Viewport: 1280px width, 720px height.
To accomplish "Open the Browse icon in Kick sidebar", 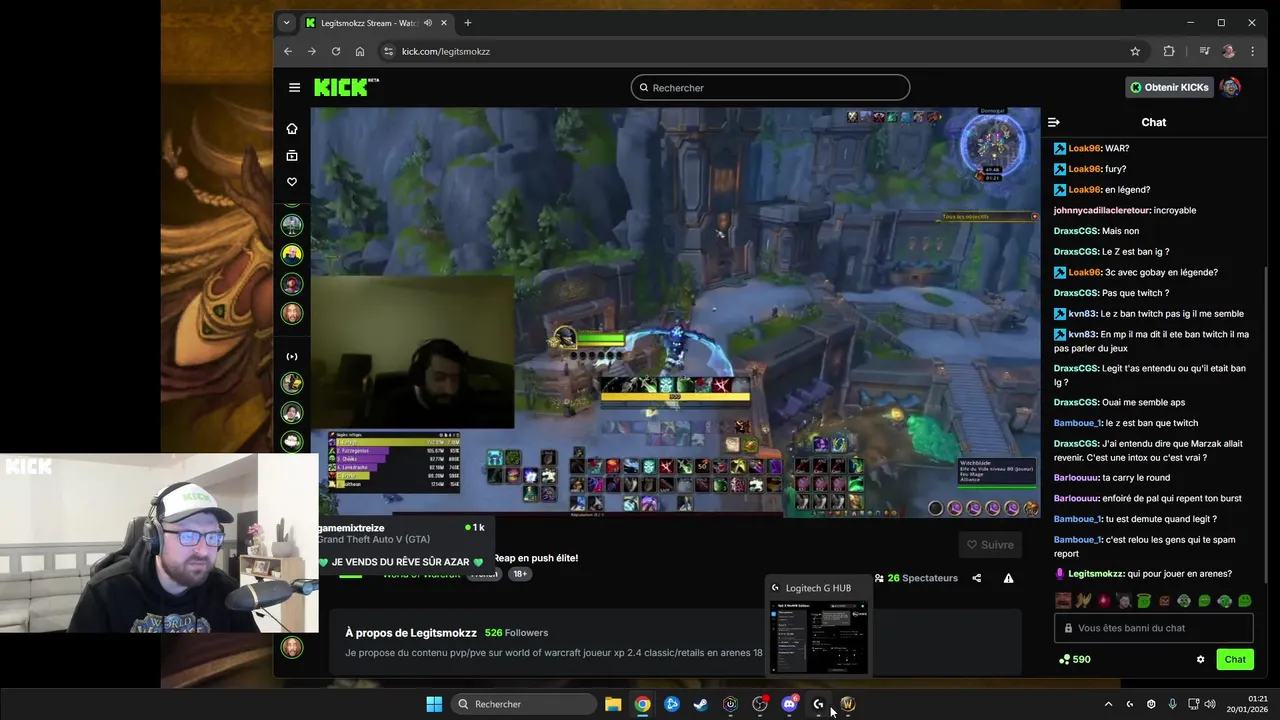I will tap(292, 155).
